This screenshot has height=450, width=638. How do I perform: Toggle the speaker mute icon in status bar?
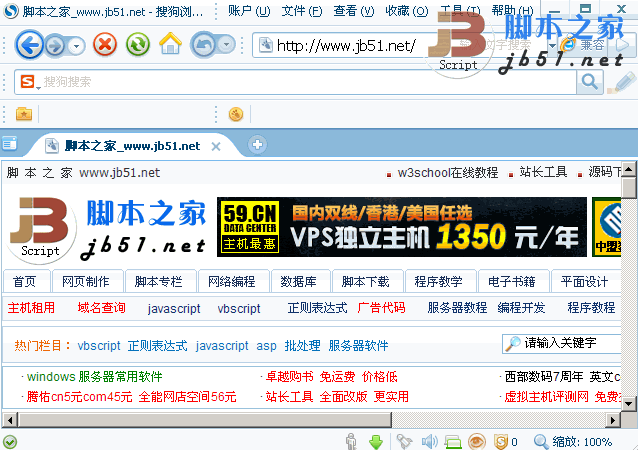pos(430,442)
